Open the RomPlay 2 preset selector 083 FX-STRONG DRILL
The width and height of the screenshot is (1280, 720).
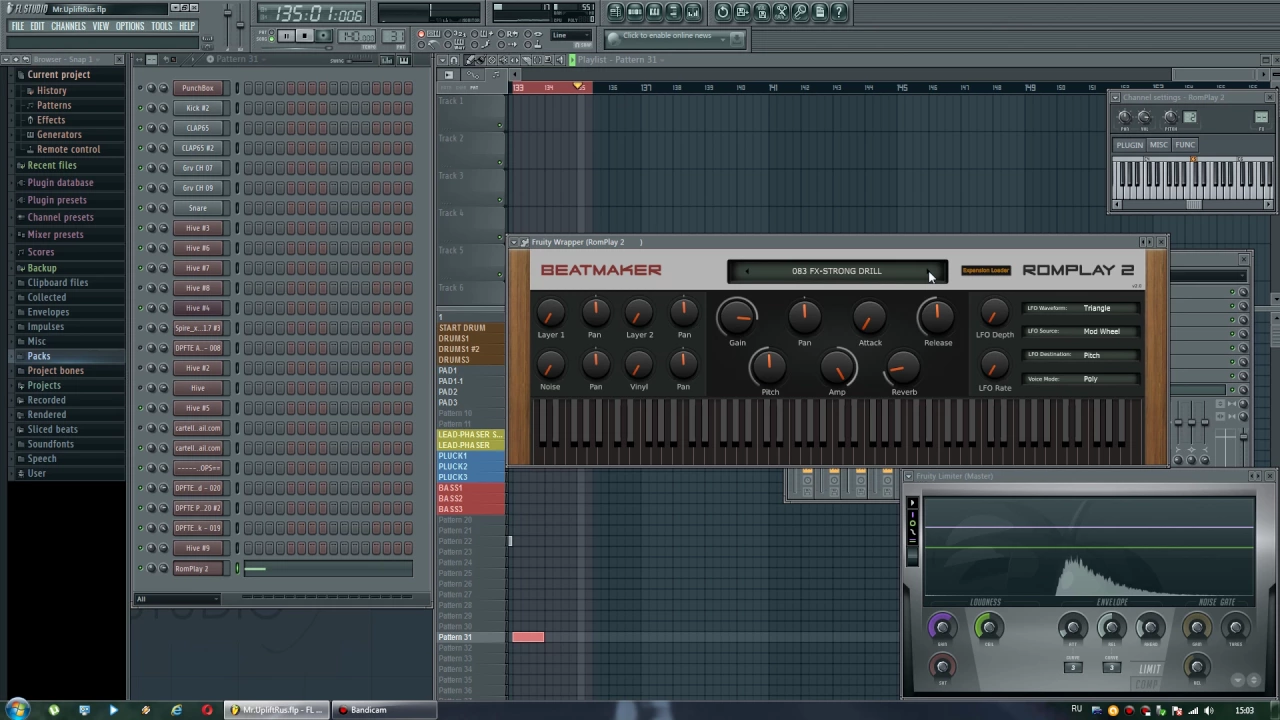pyautogui.click(x=837, y=271)
